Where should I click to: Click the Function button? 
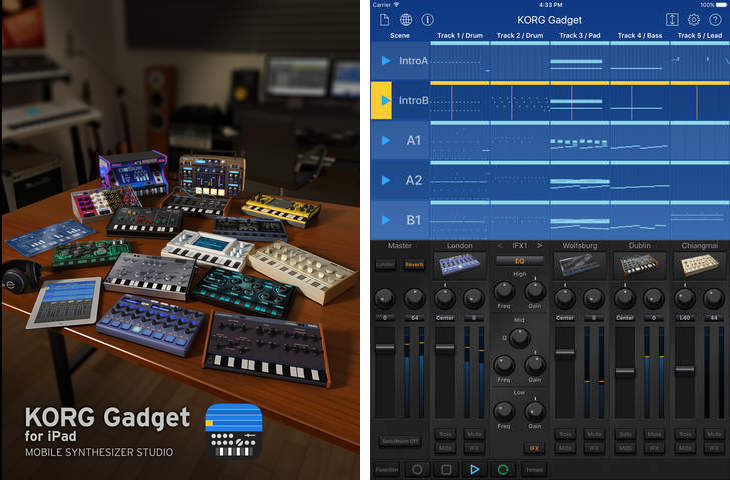pyautogui.click(x=387, y=469)
